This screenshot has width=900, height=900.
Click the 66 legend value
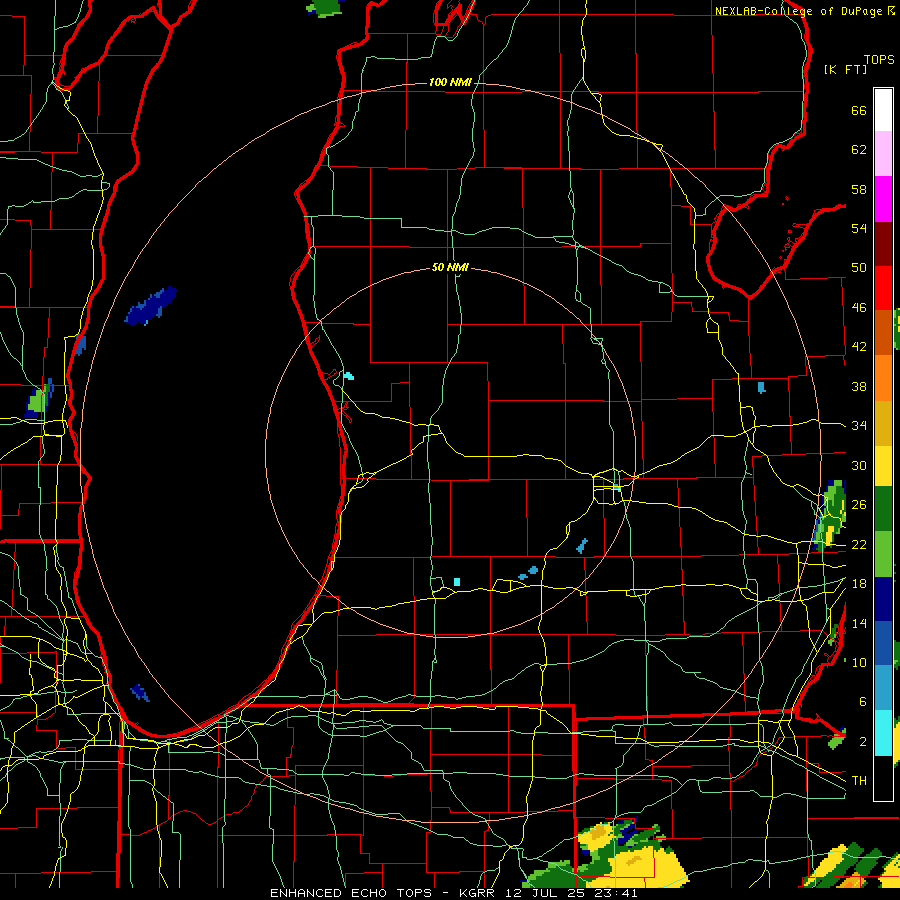(859, 110)
